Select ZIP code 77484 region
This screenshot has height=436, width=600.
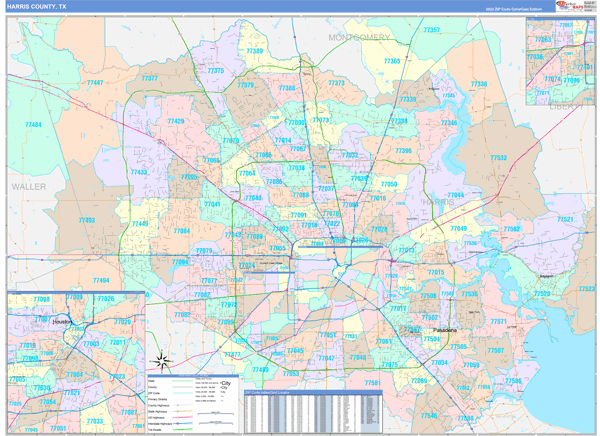click(35, 125)
